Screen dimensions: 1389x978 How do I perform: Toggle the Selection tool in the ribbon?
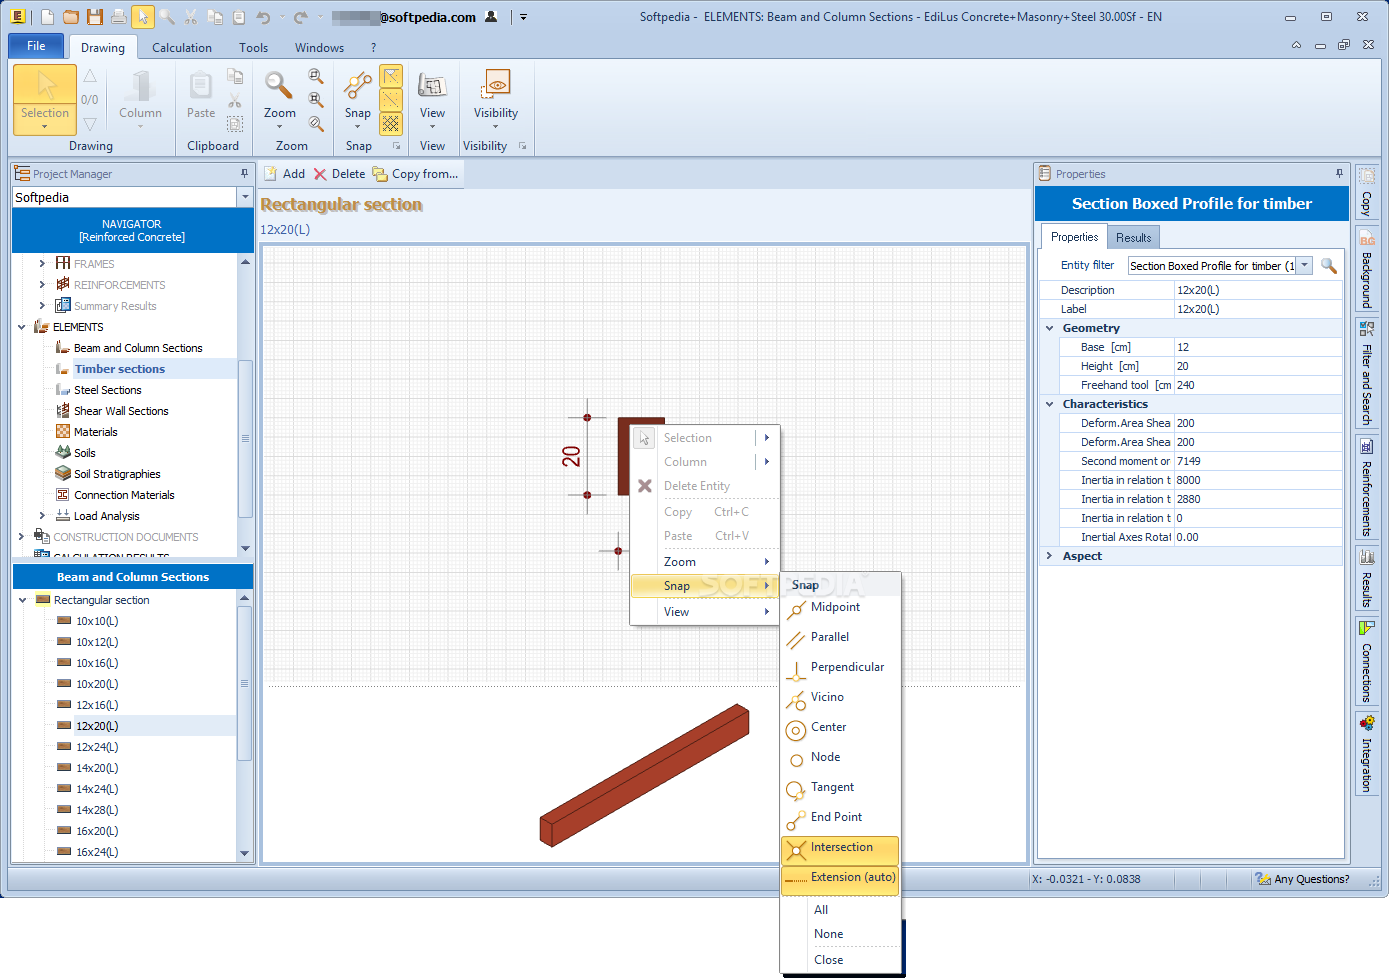coord(45,99)
